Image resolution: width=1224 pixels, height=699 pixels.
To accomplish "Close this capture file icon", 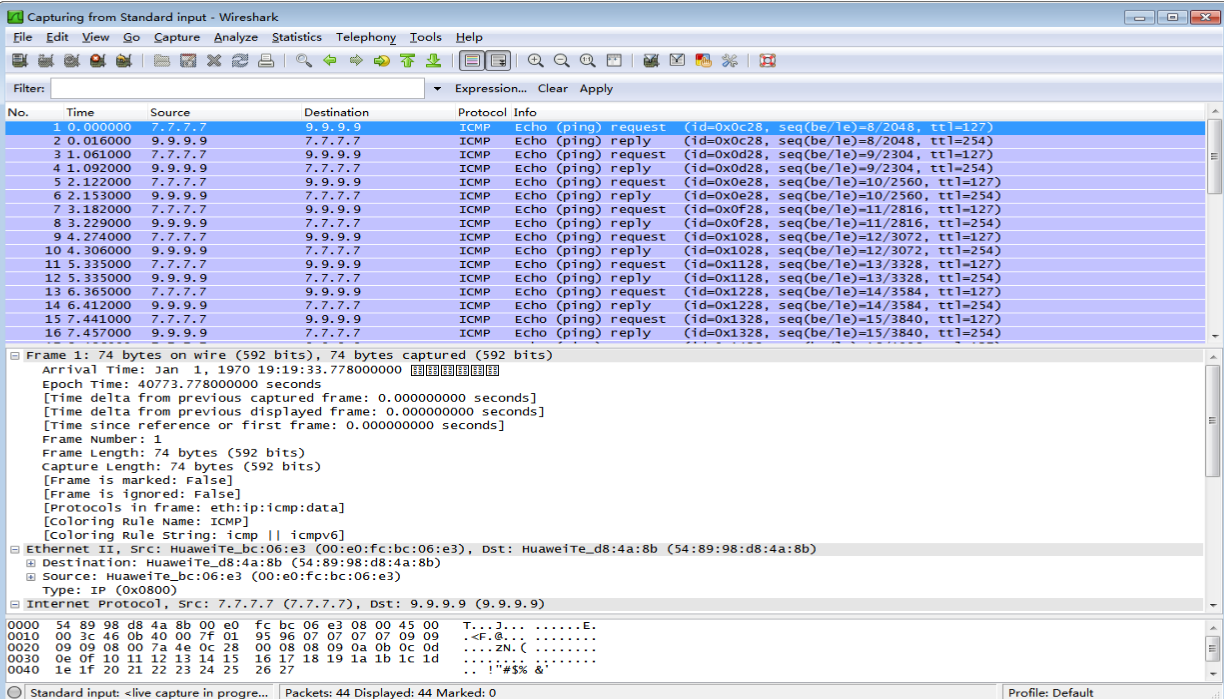I will [214, 61].
